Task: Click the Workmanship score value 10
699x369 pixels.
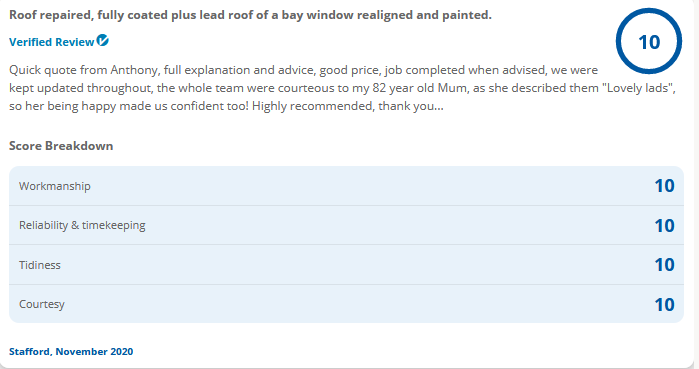Action: 664,186
